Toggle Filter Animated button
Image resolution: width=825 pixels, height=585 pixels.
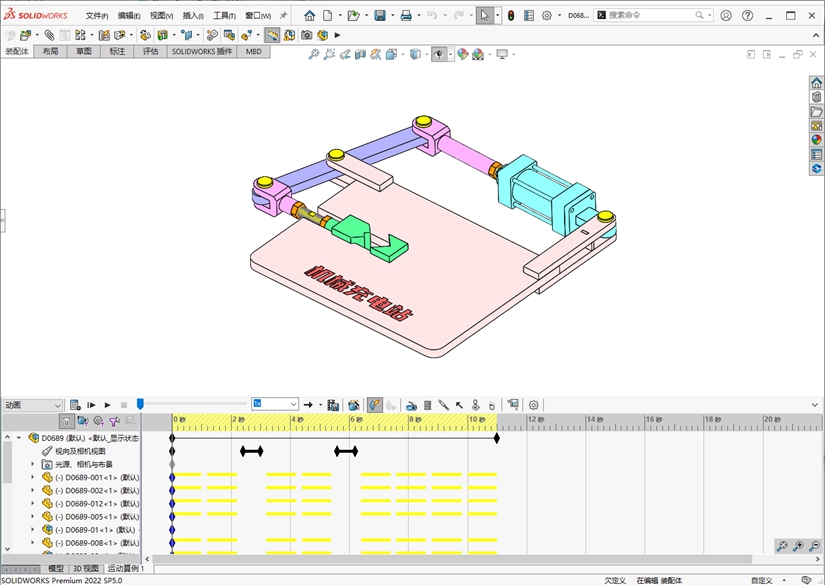(83, 421)
